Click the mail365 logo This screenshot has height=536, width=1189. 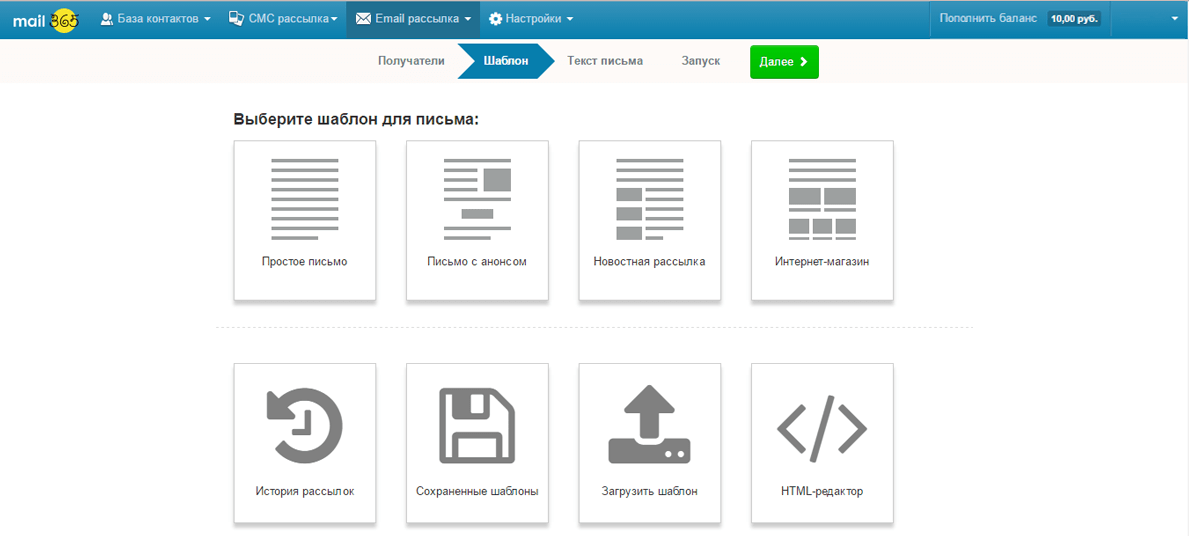point(45,19)
